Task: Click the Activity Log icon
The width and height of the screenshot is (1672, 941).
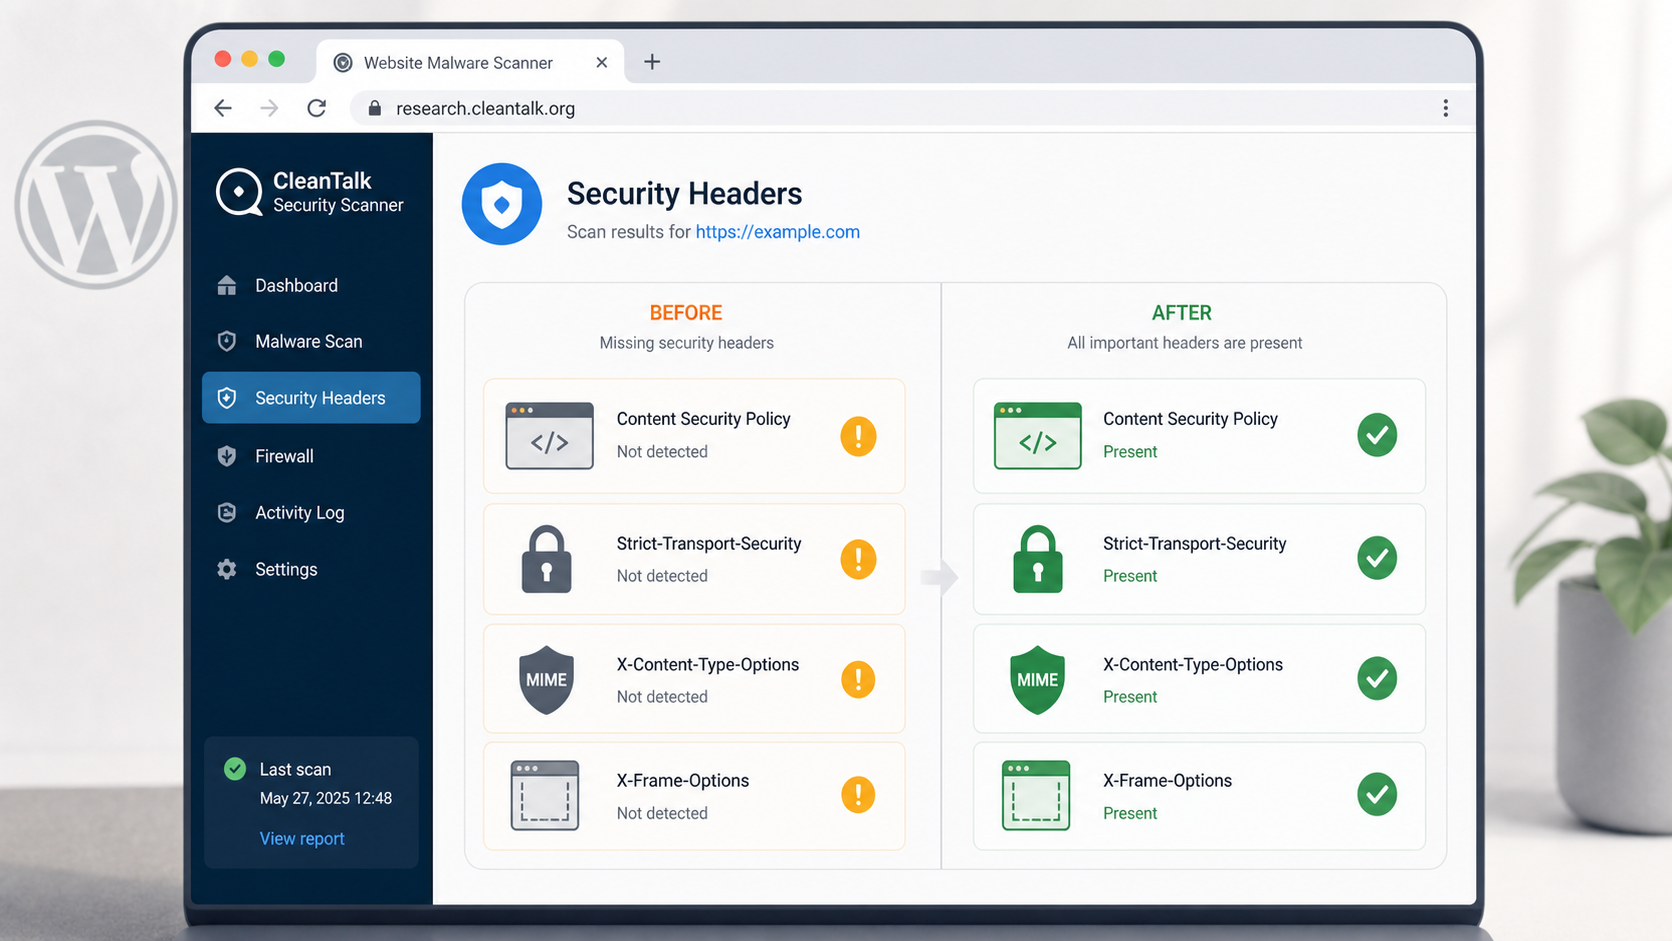Action: coord(227,513)
